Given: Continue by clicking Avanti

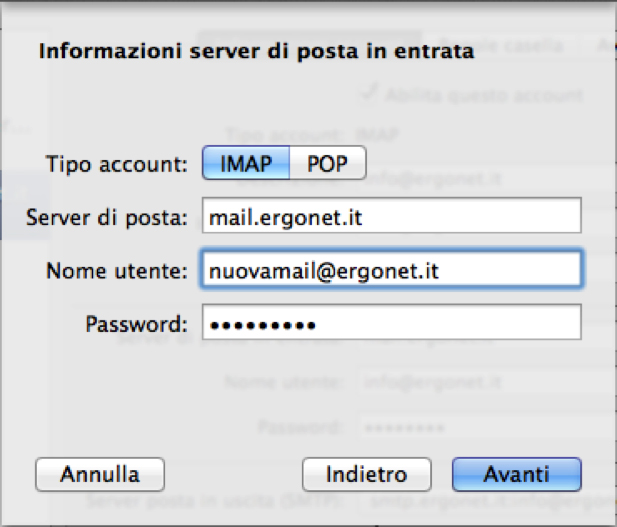Looking at the screenshot, I should 516,473.
